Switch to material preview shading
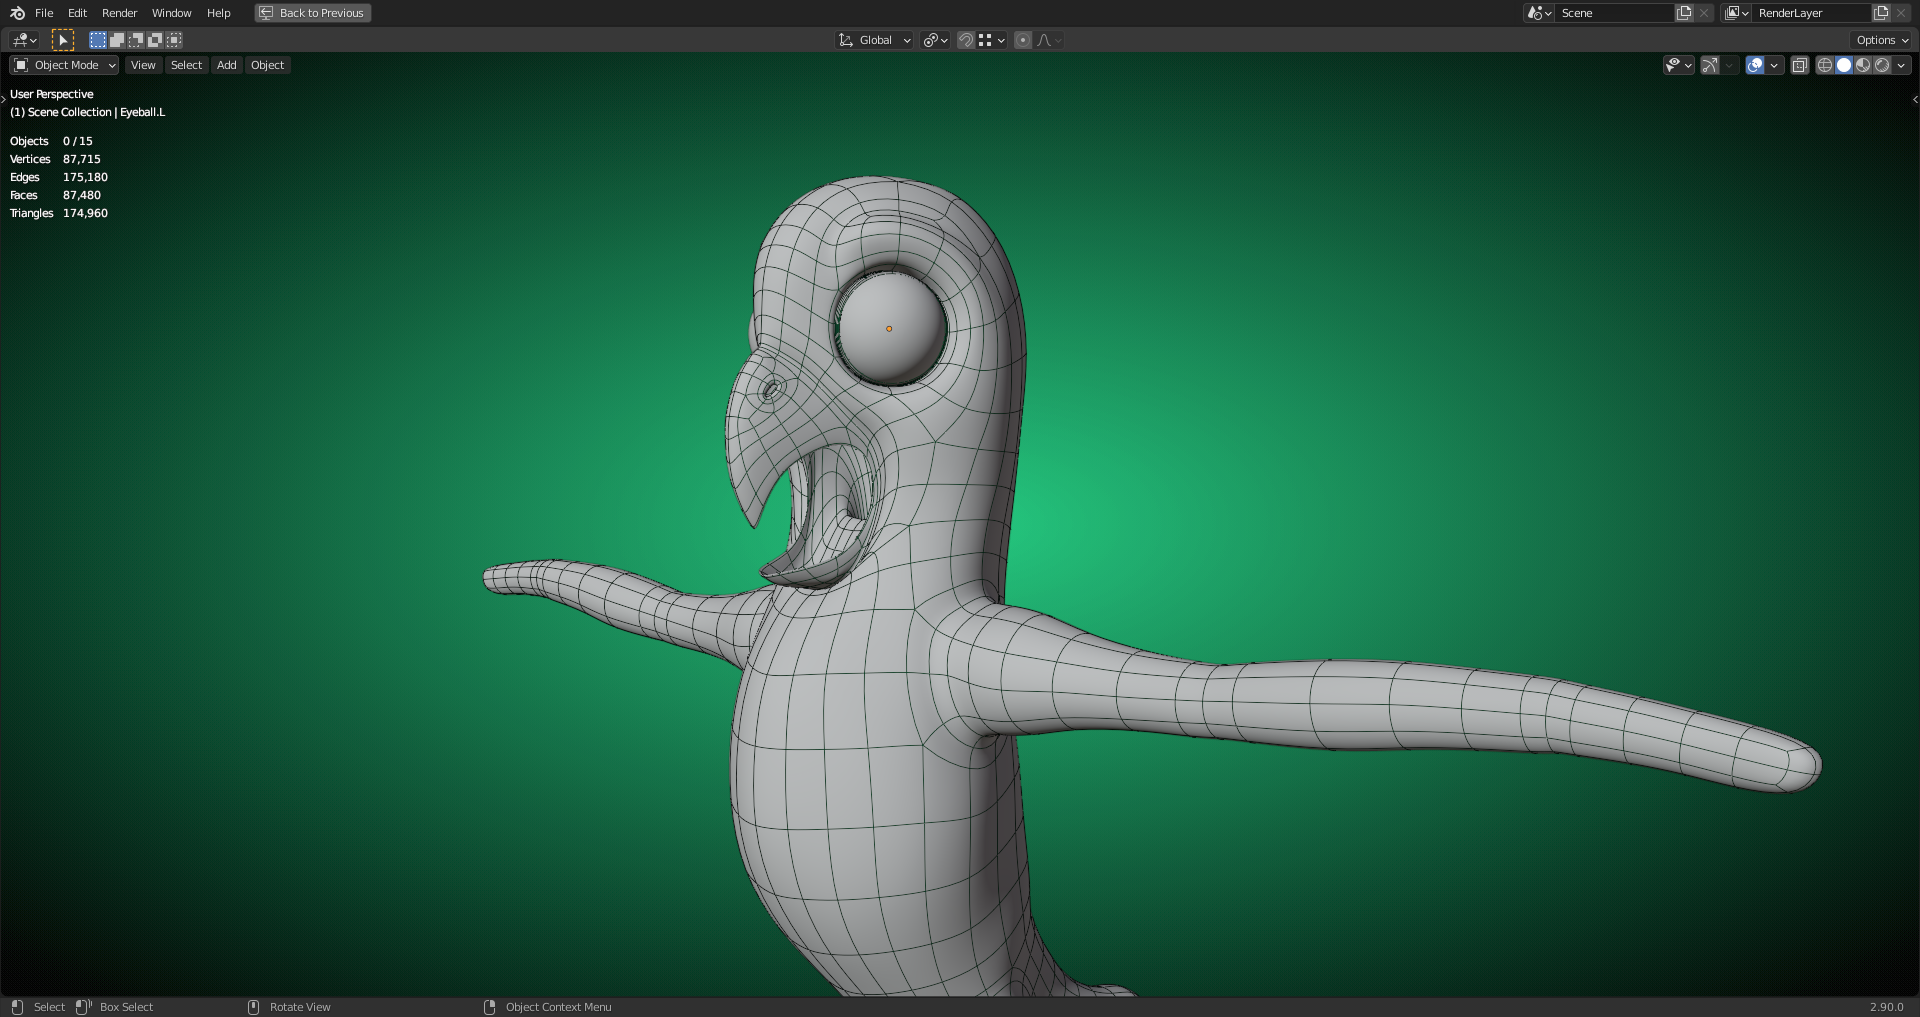1920x1017 pixels. pyautogui.click(x=1863, y=65)
